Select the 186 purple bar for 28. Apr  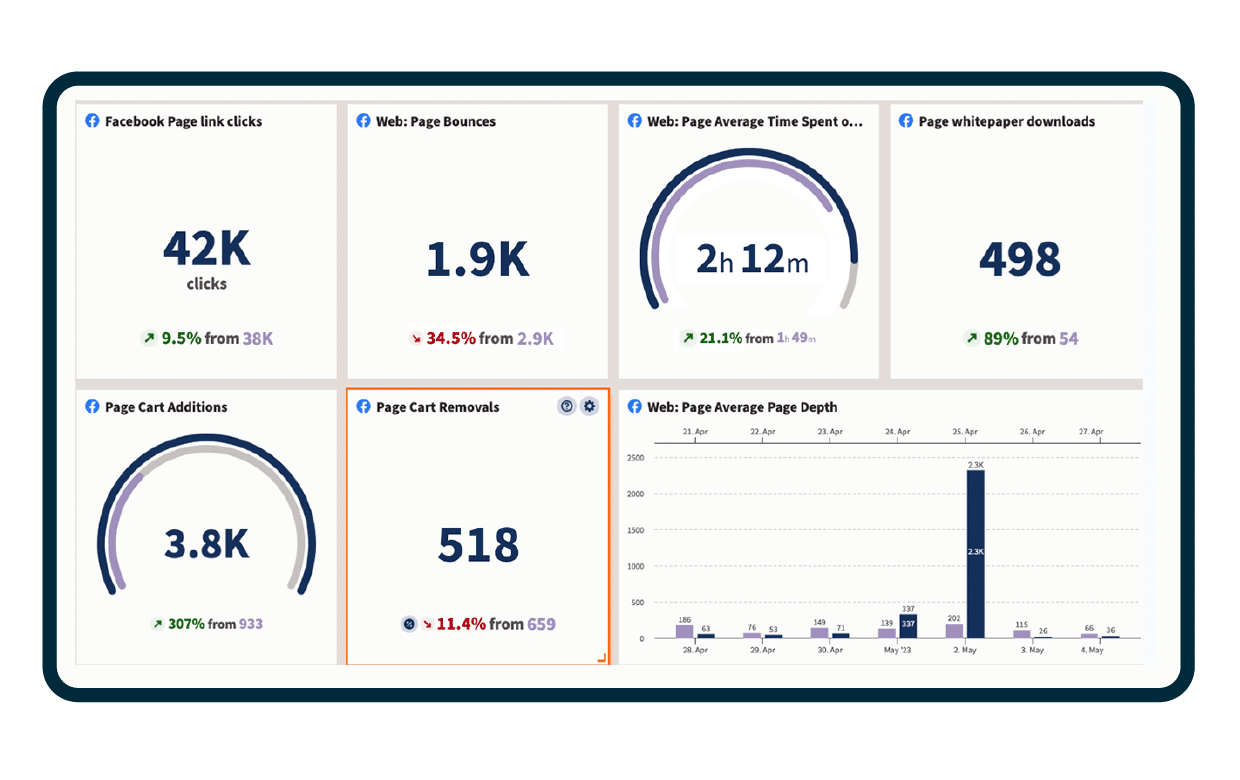pyautogui.click(x=685, y=632)
